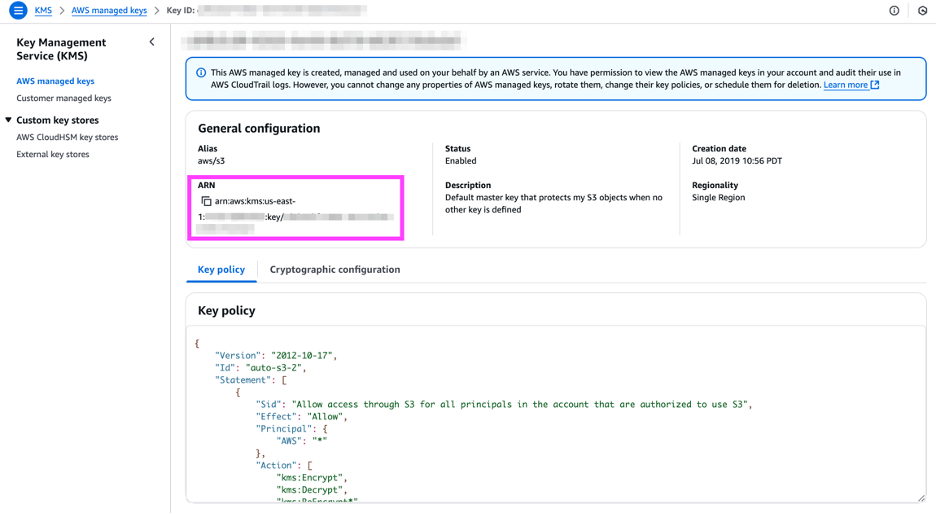This screenshot has height=514, width=936.
Task: Open the external link icon beside Learn more
Action: (875, 85)
